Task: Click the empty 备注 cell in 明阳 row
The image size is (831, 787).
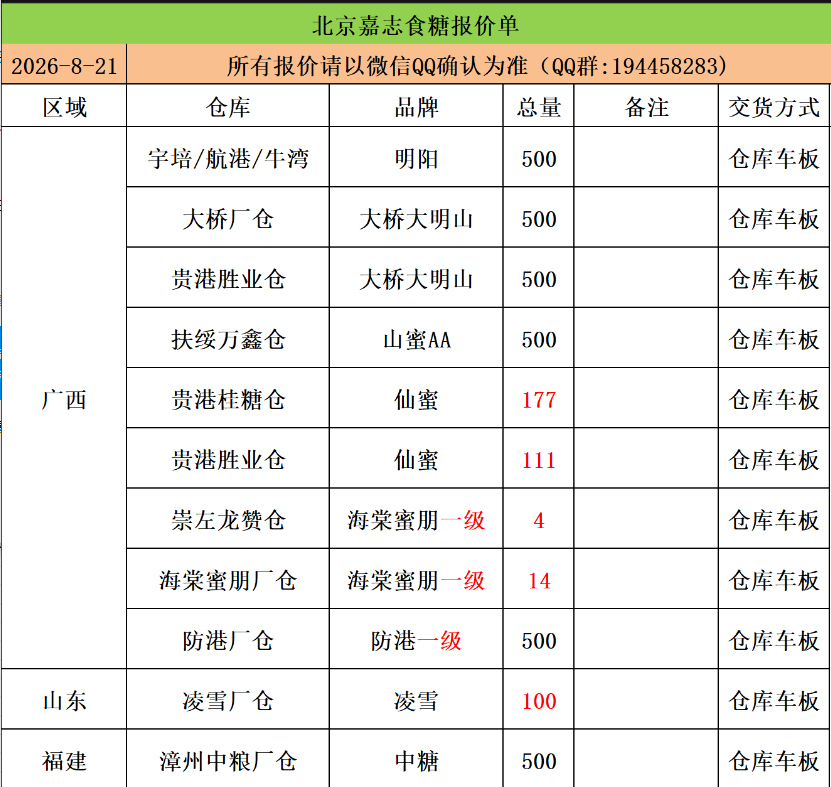Action: click(x=646, y=158)
